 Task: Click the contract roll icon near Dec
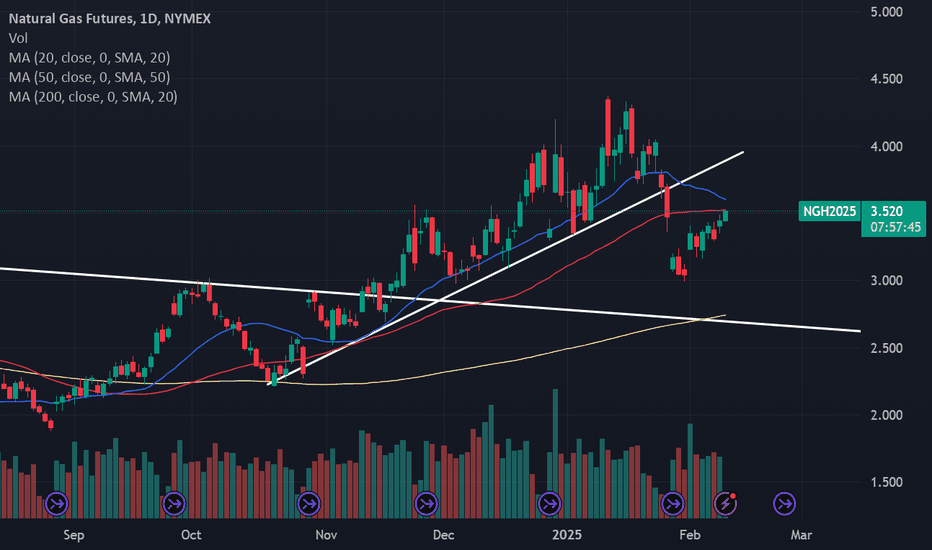coord(426,504)
